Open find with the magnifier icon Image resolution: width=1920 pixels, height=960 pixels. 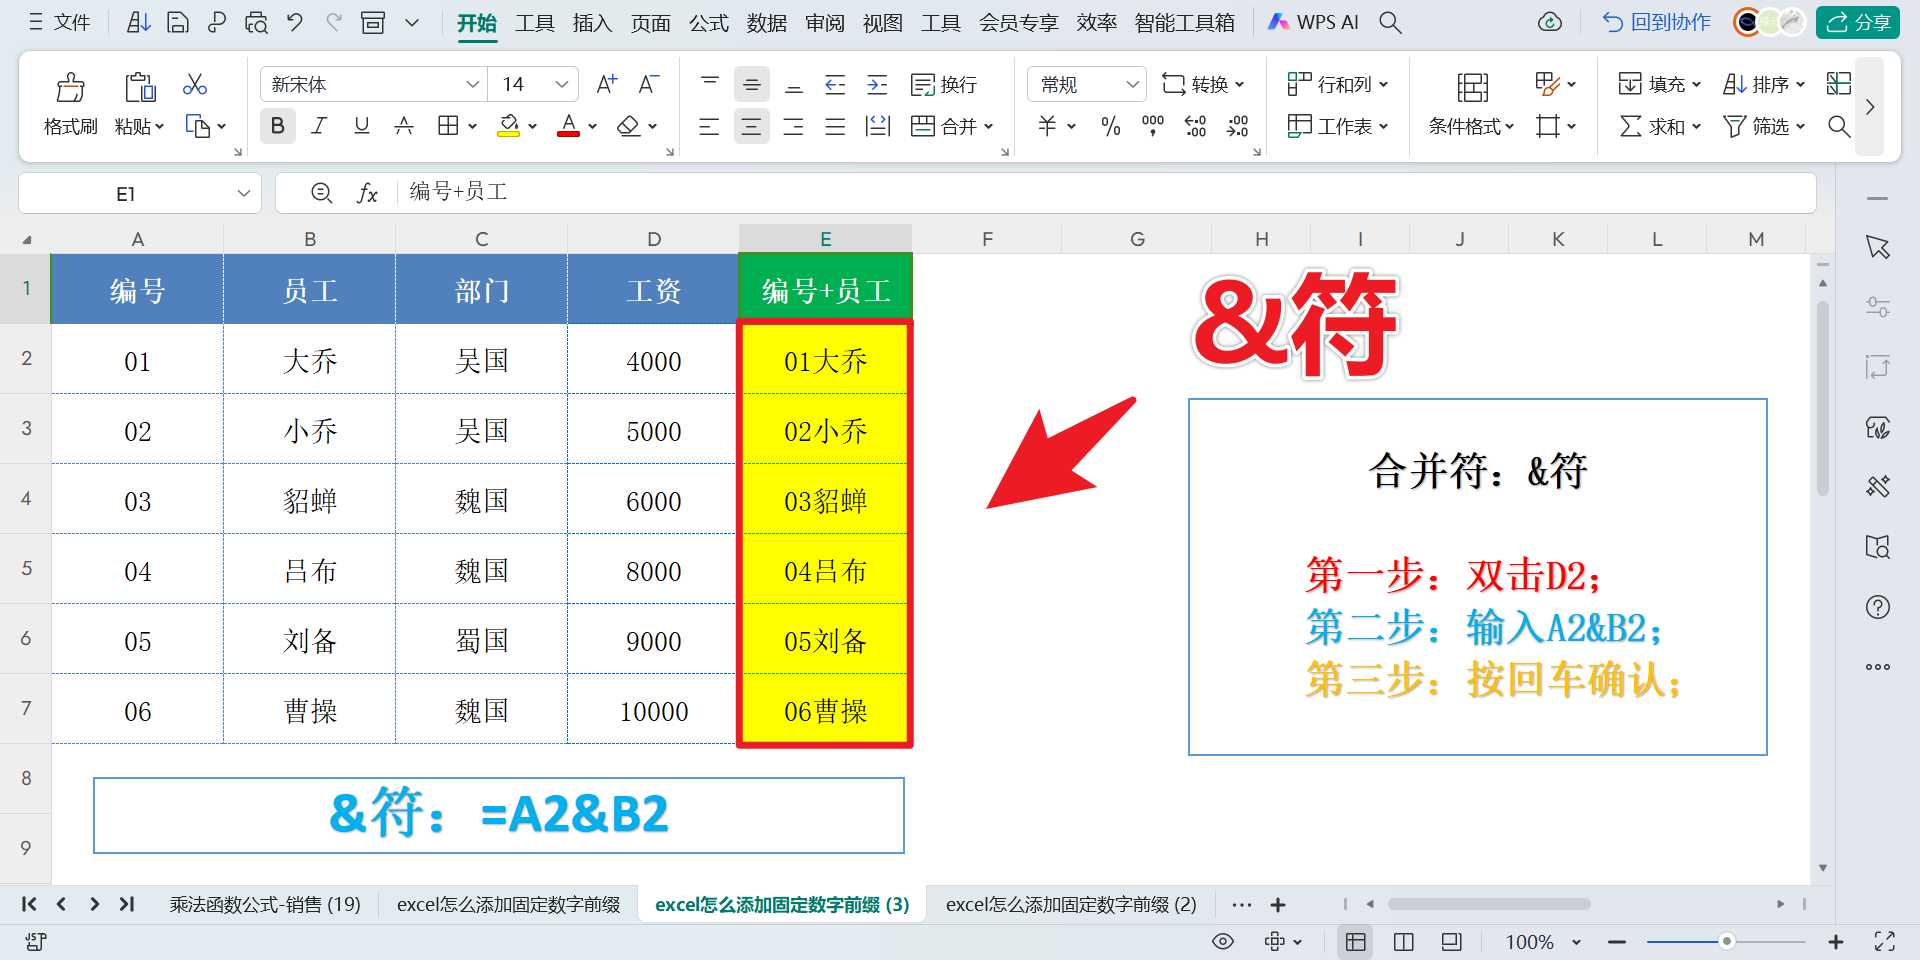tap(1840, 126)
